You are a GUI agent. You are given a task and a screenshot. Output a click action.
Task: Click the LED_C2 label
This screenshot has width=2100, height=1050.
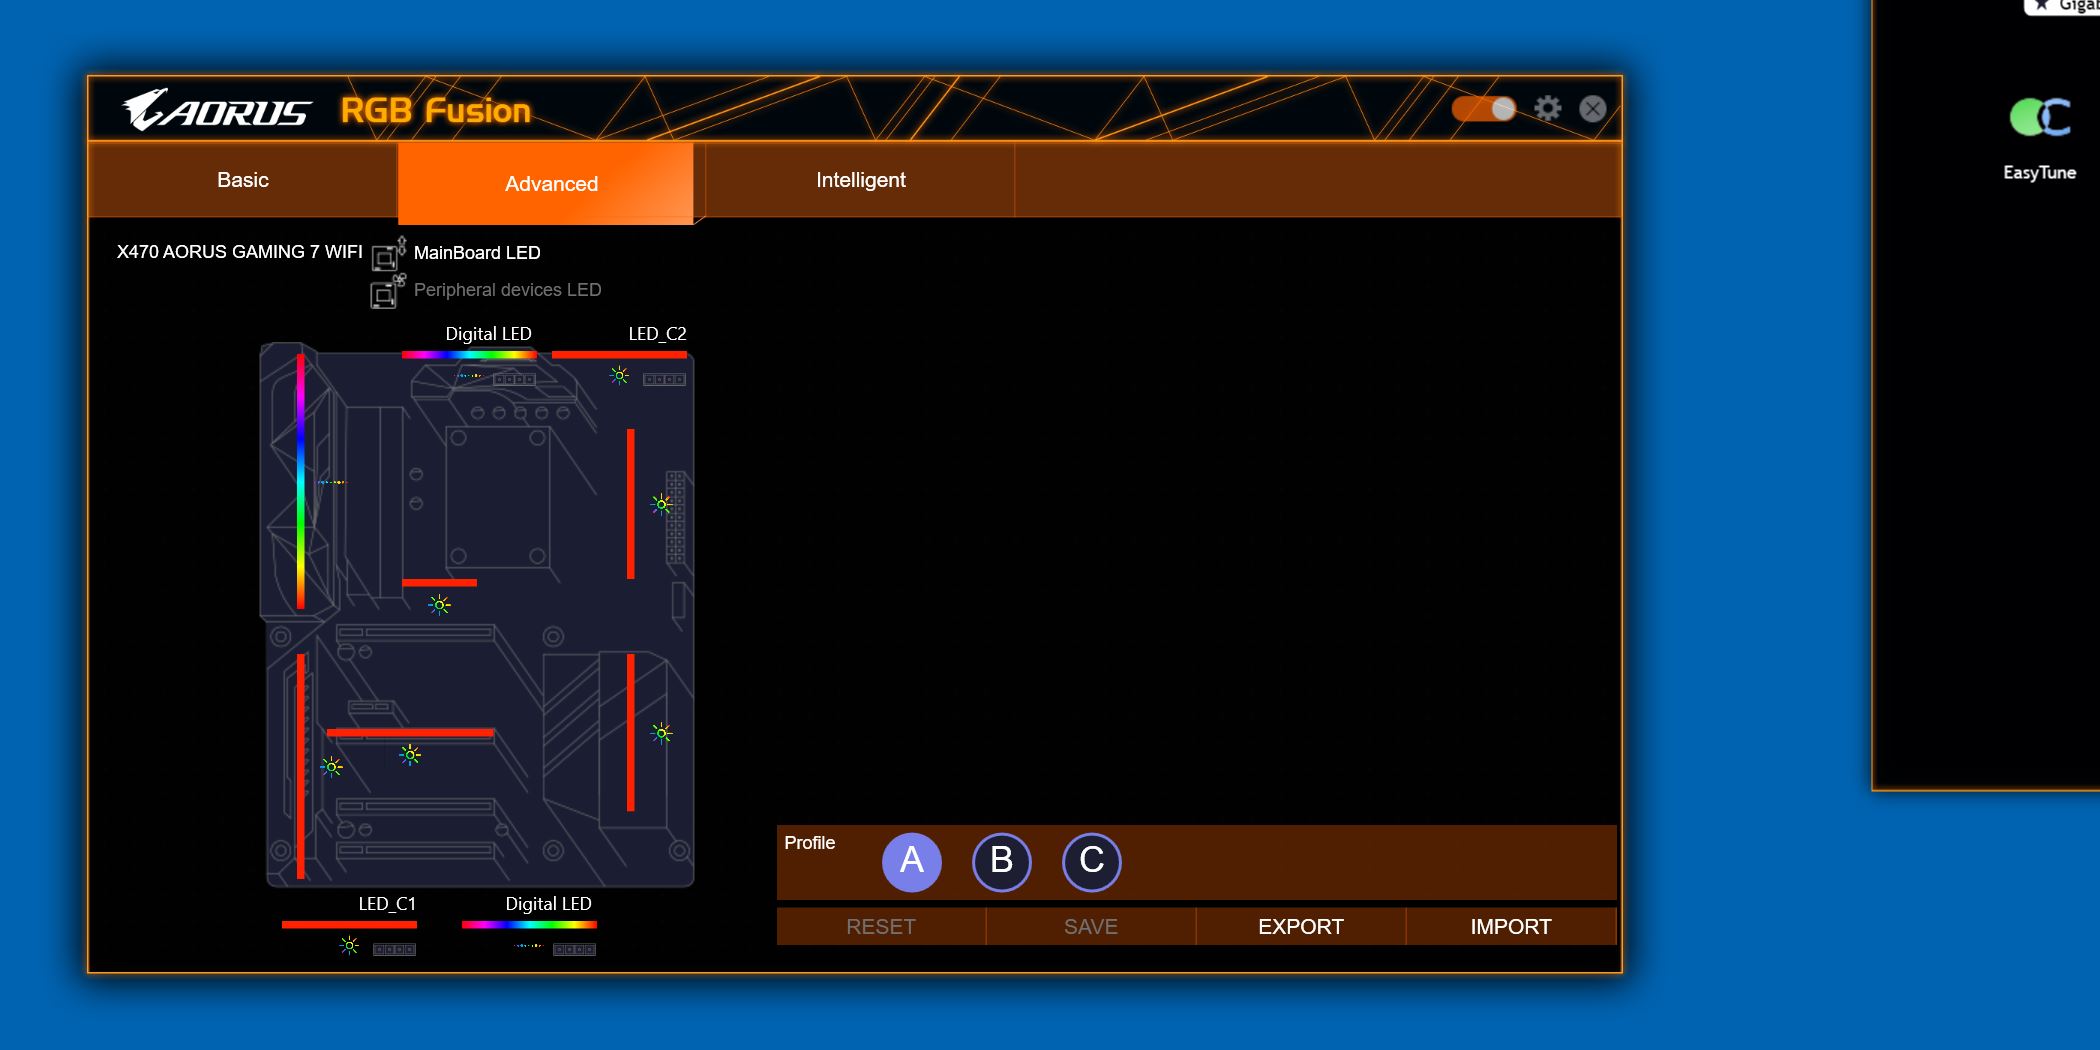tap(657, 334)
